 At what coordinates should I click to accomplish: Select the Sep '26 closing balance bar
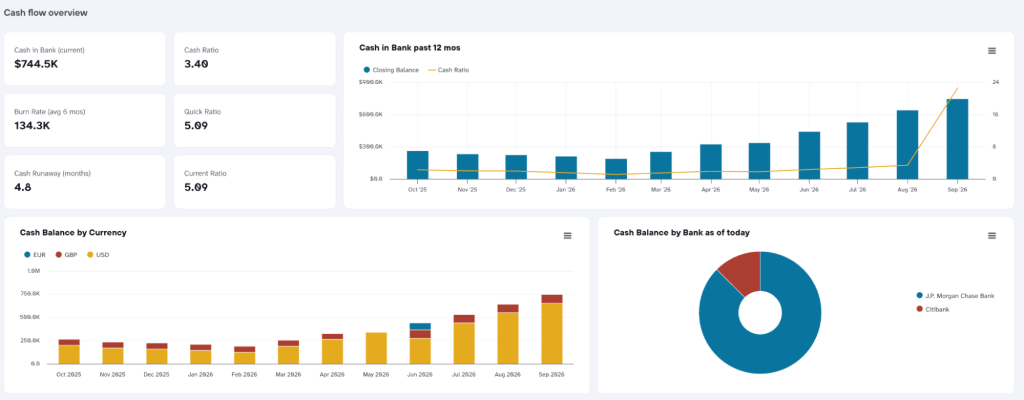[957, 139]
